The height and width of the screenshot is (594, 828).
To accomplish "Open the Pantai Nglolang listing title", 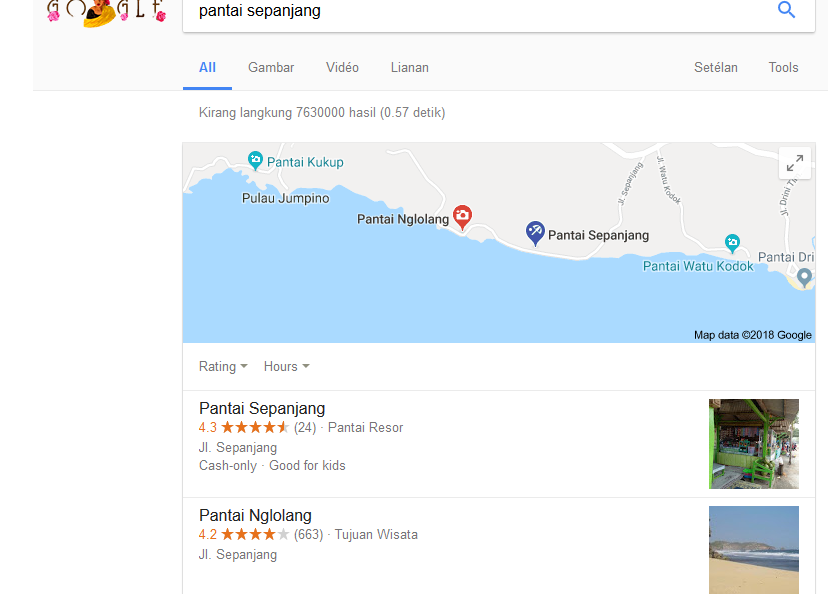I will (255, 515).
